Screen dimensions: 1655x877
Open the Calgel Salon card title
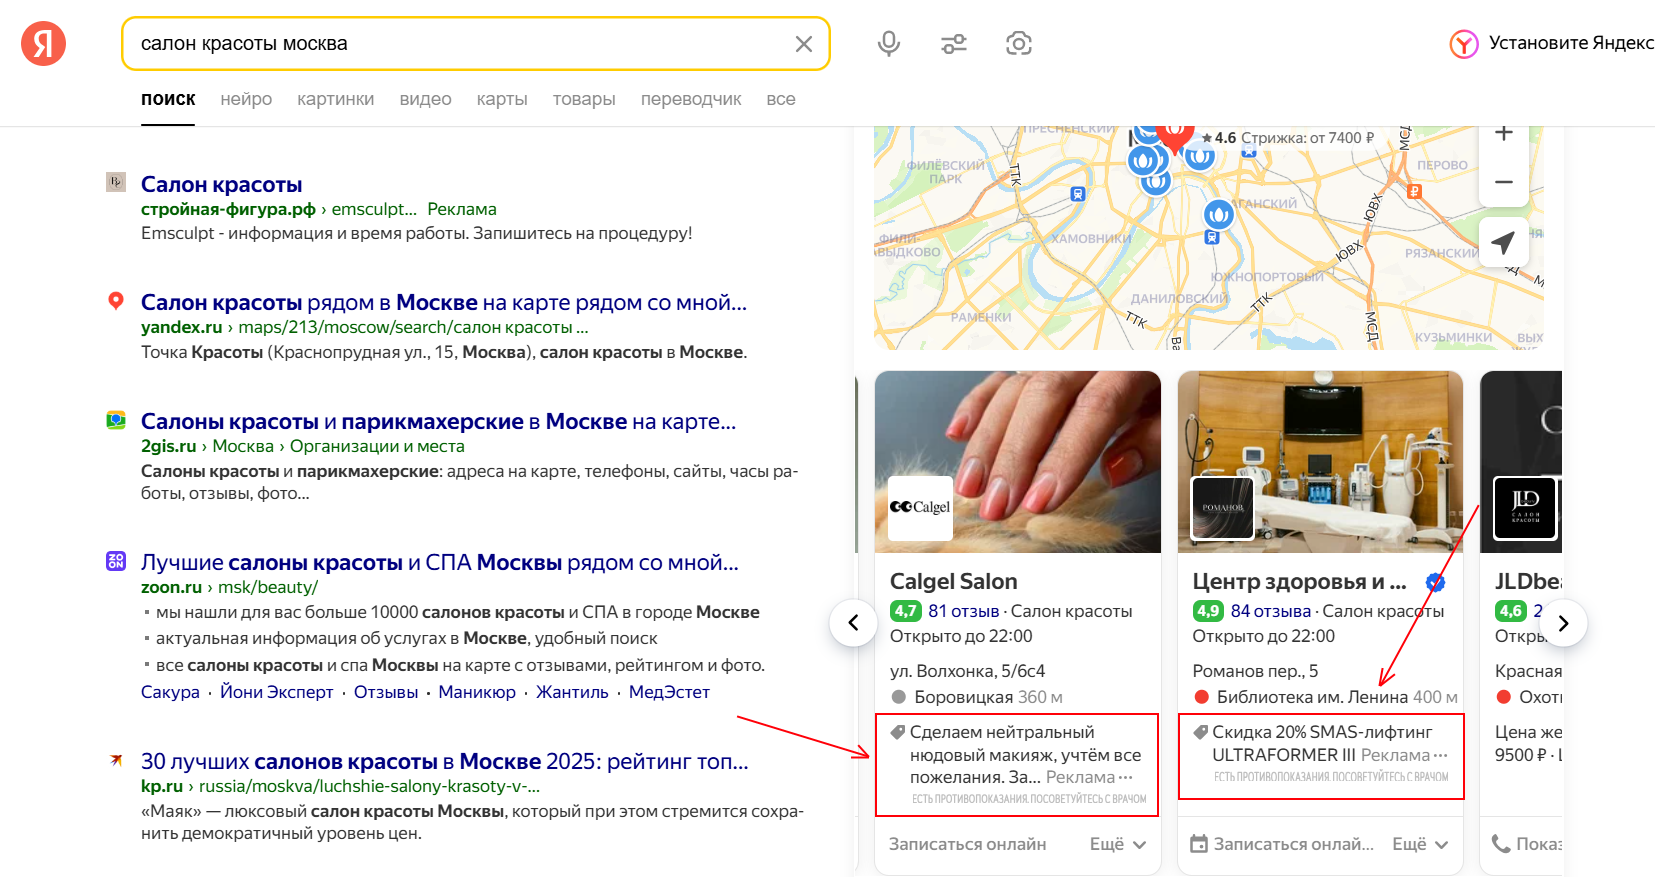[x=954, y=582]
